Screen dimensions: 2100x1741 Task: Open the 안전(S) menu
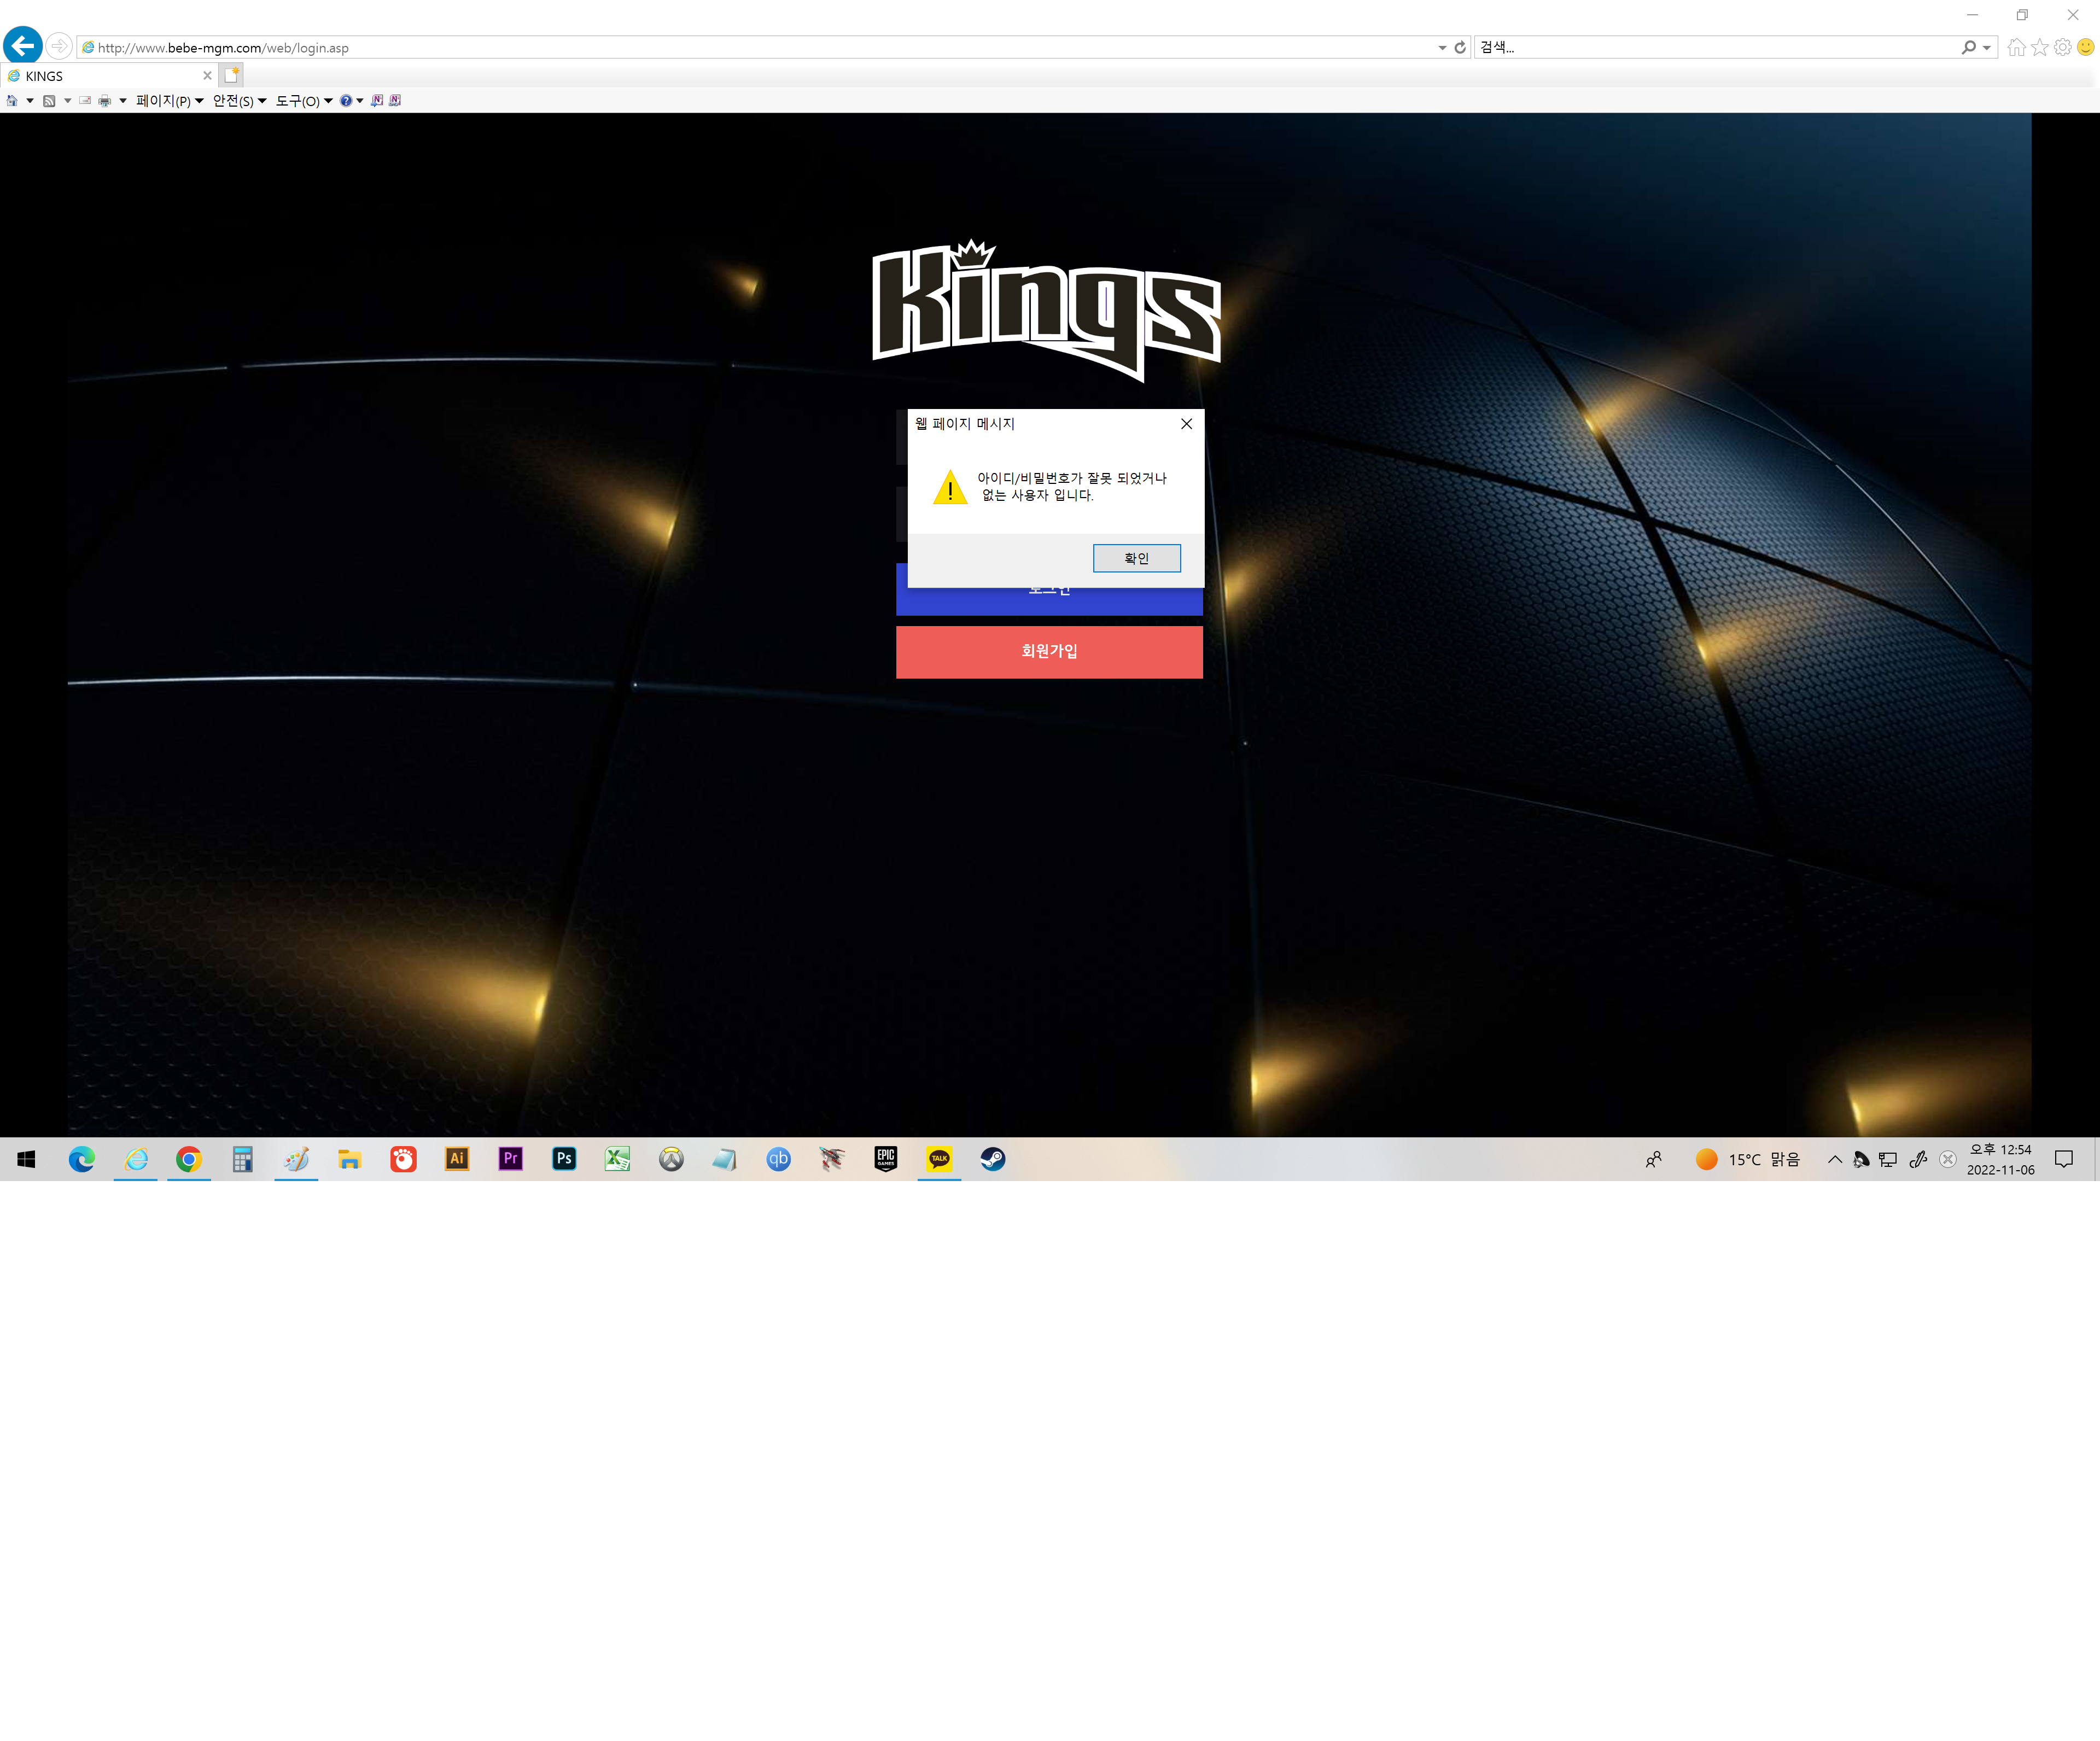pyautogui.click(x=240, y=101)
